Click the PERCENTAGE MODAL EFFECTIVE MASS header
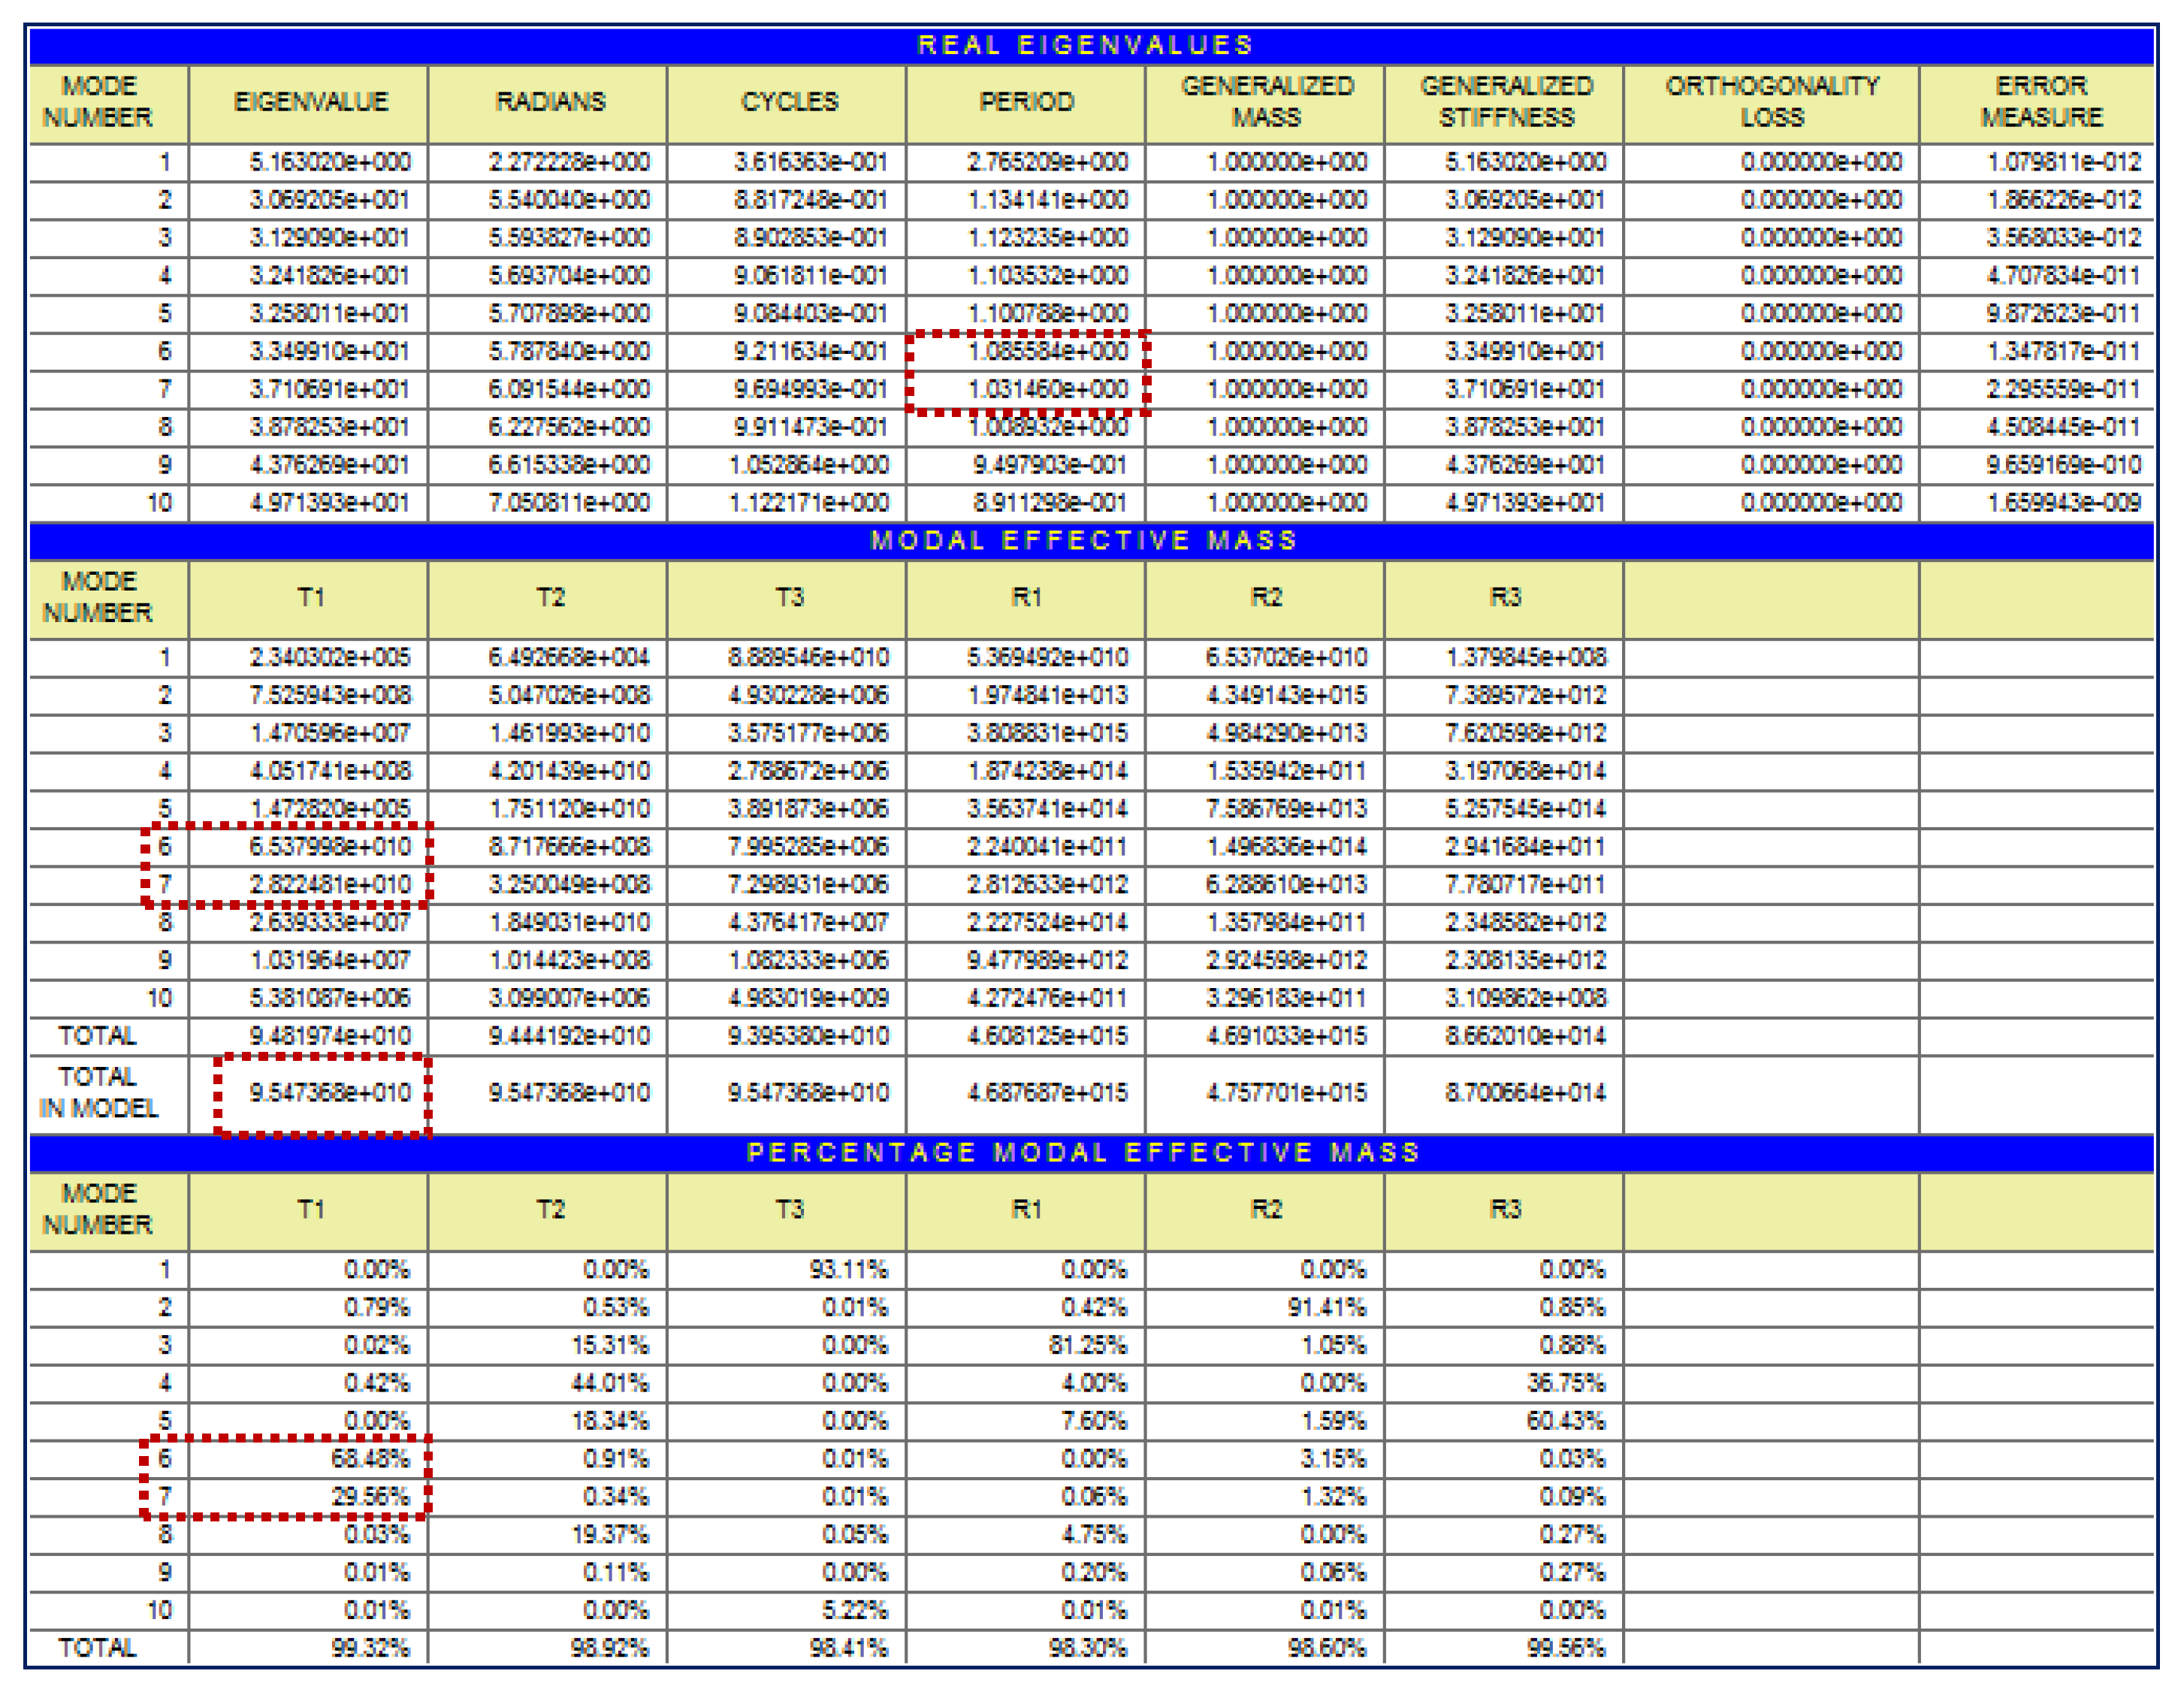 [1086, 1153]
